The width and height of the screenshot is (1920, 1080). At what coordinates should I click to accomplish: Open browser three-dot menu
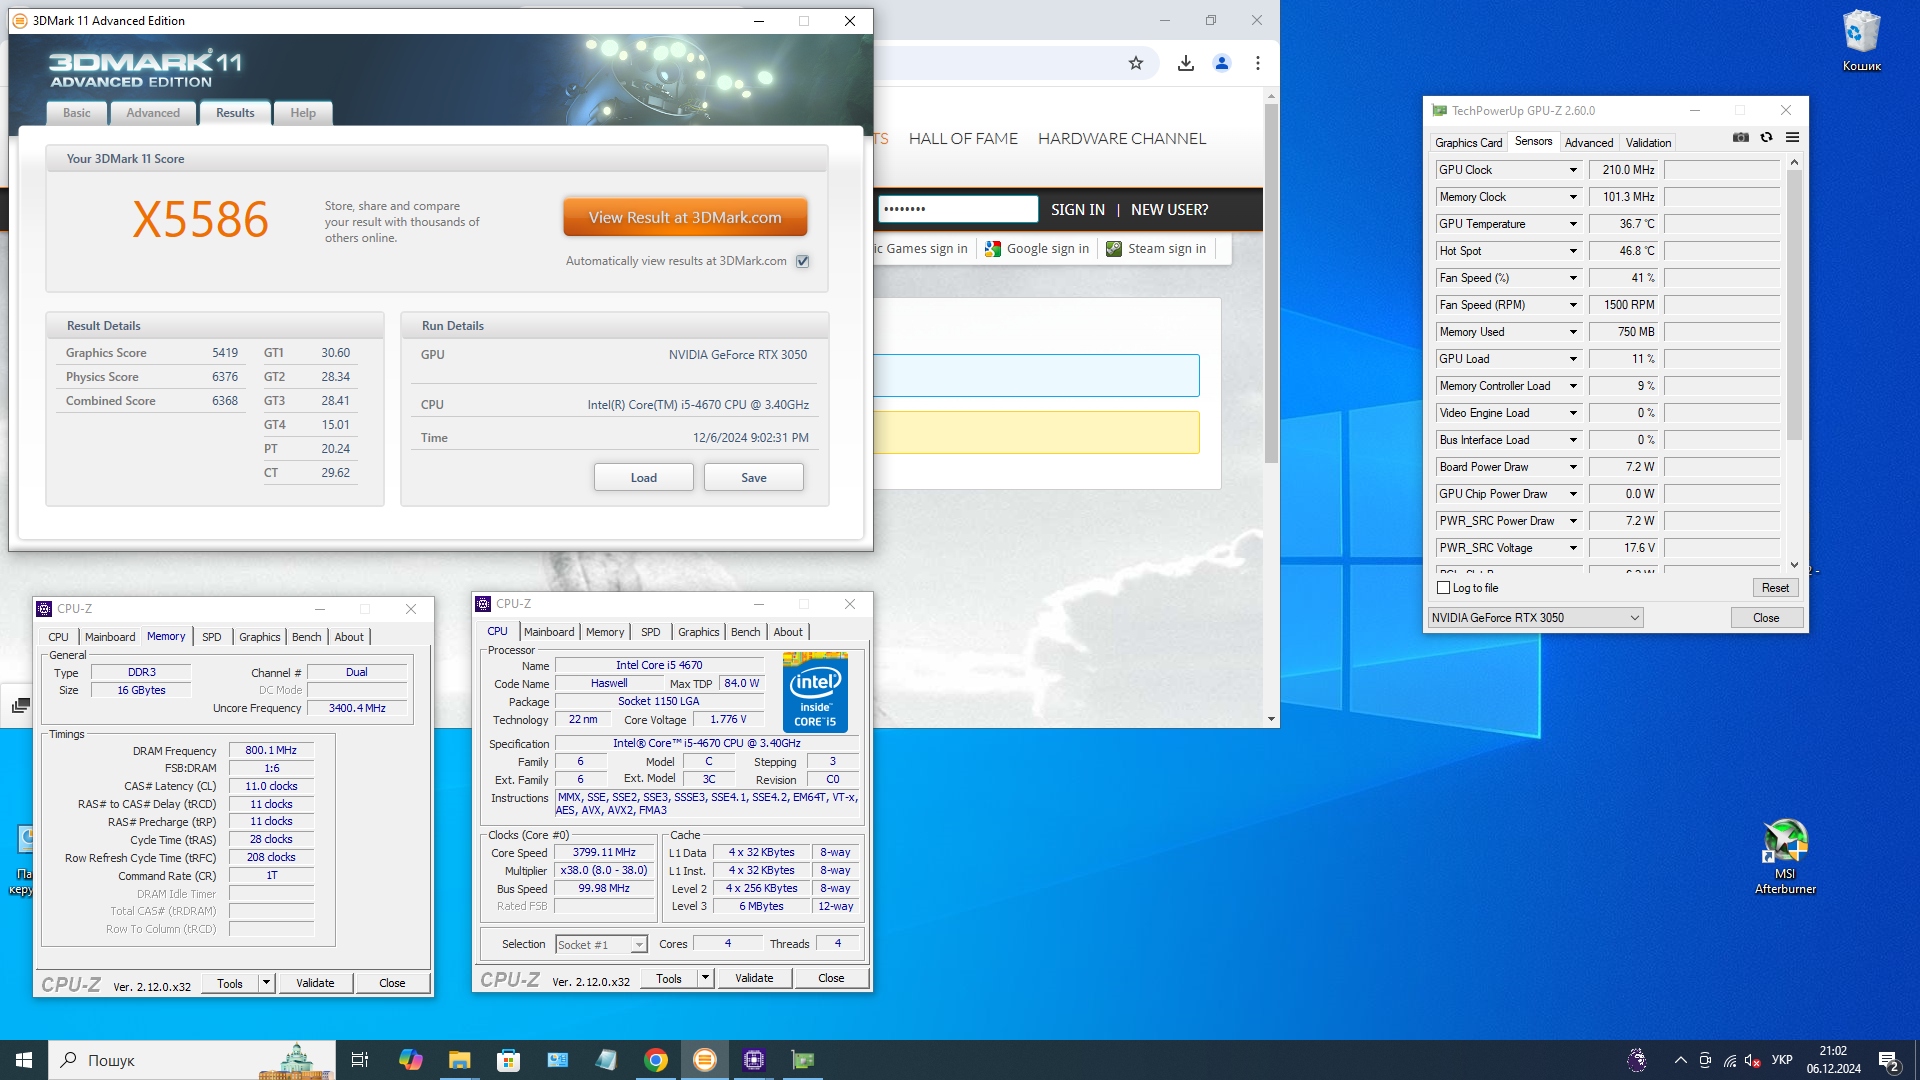(1258, 63)
